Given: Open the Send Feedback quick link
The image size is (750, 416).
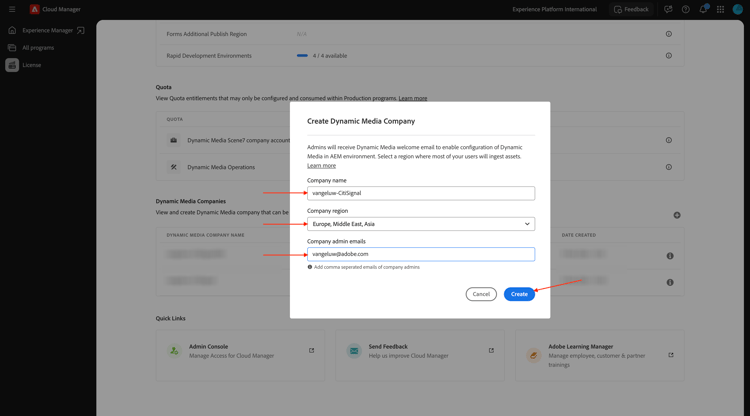Looking at the screenshot, I should pyautogui.click(x=420, y=355).
